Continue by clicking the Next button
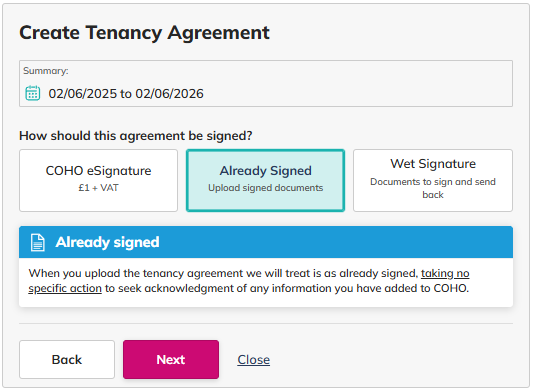533x391 pixels. pyautogui.click(x=171, y=359)
